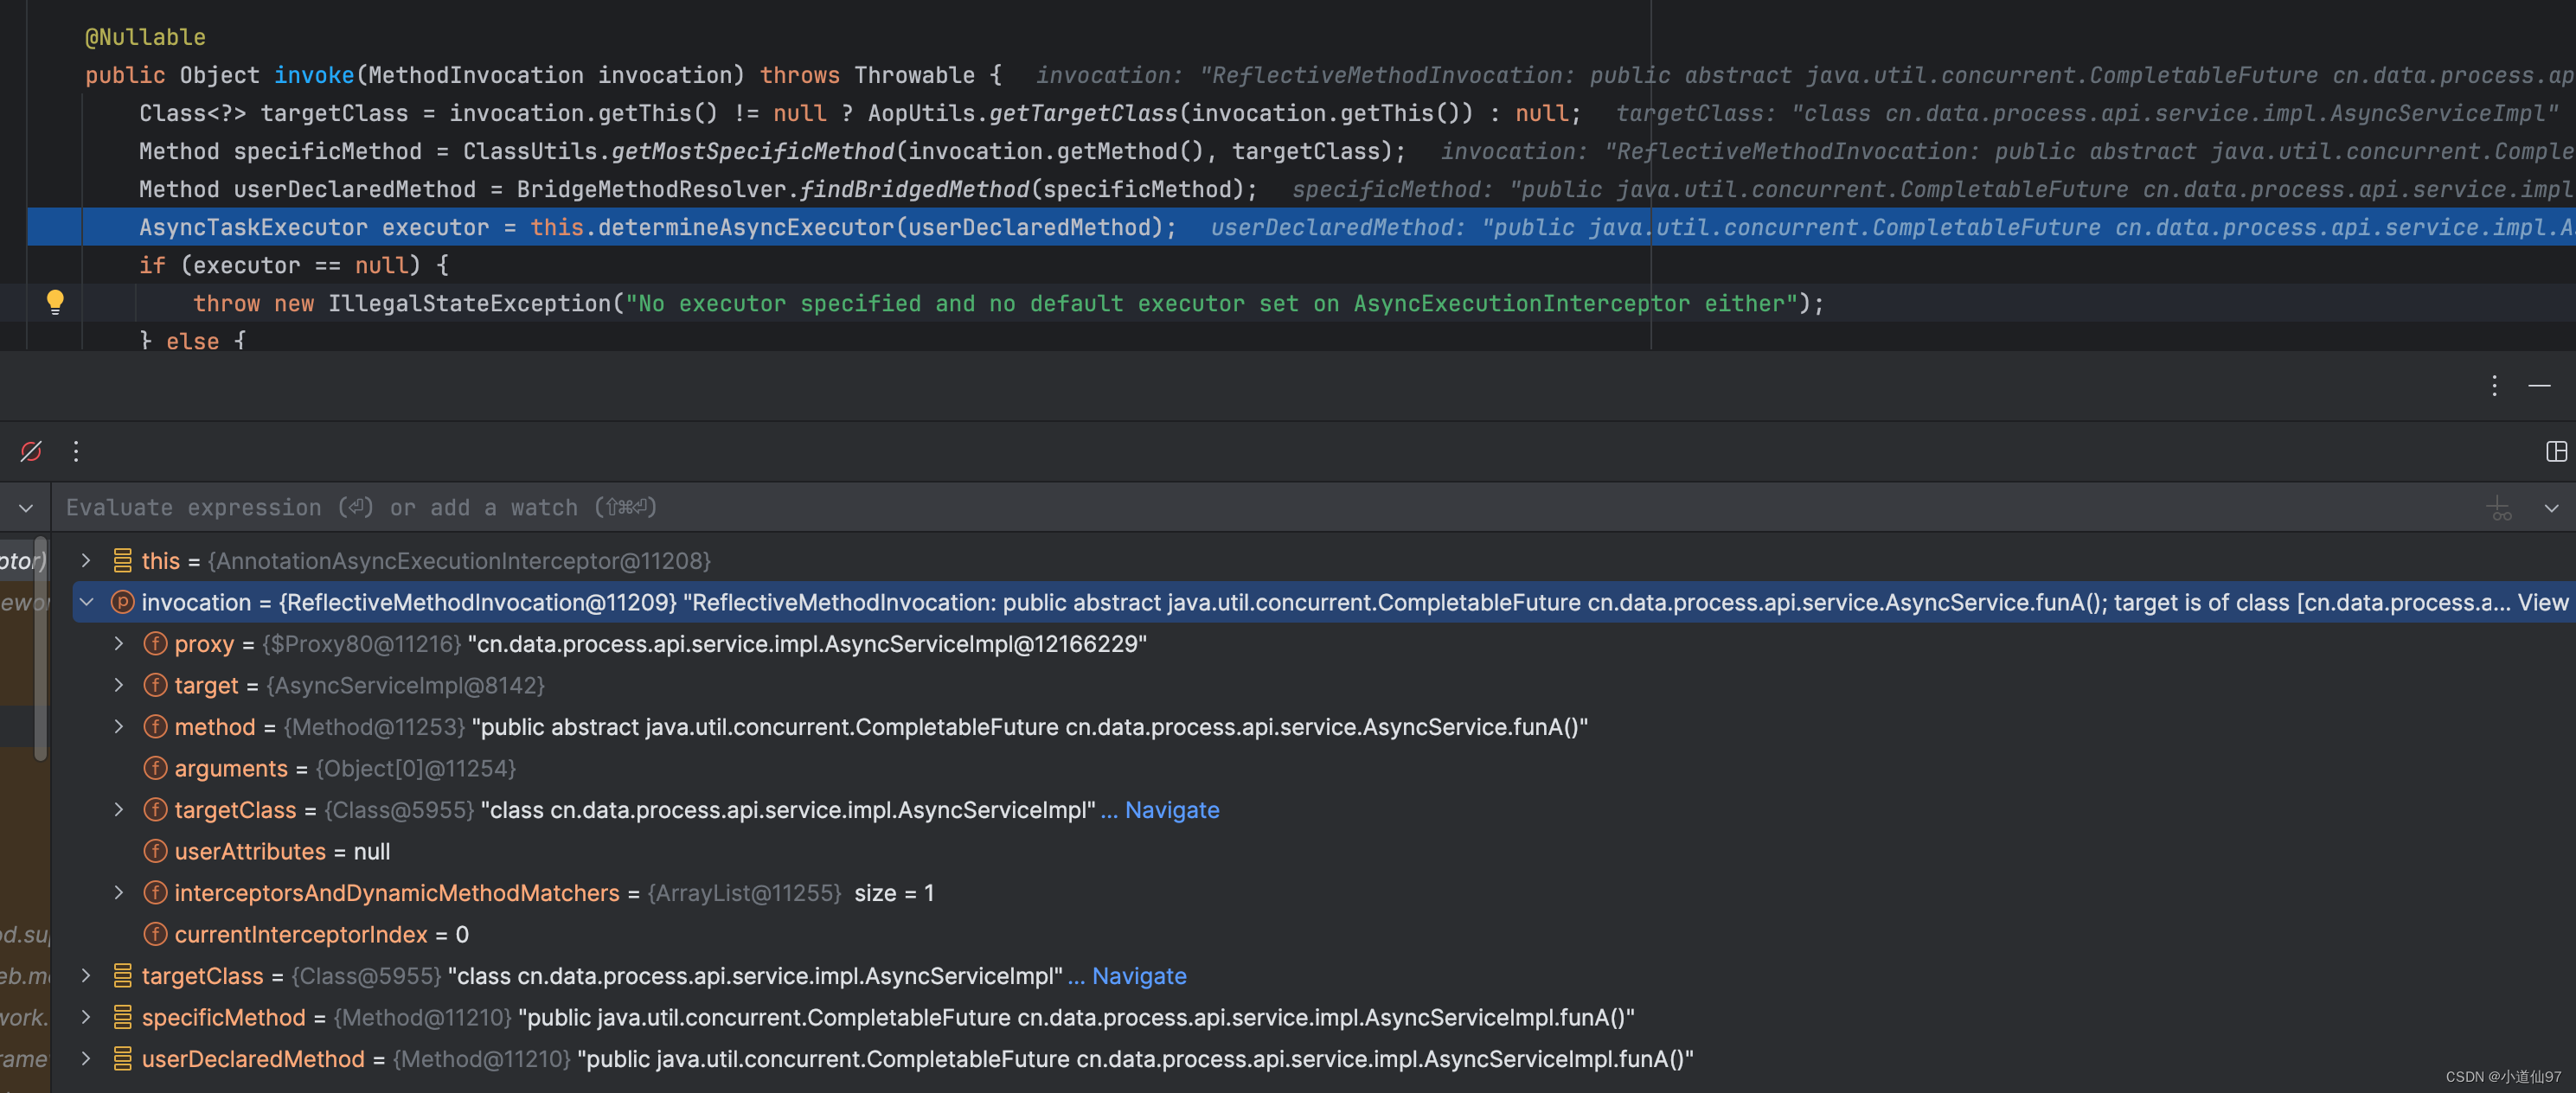Click the invoke method name in code

pos(313,75)
